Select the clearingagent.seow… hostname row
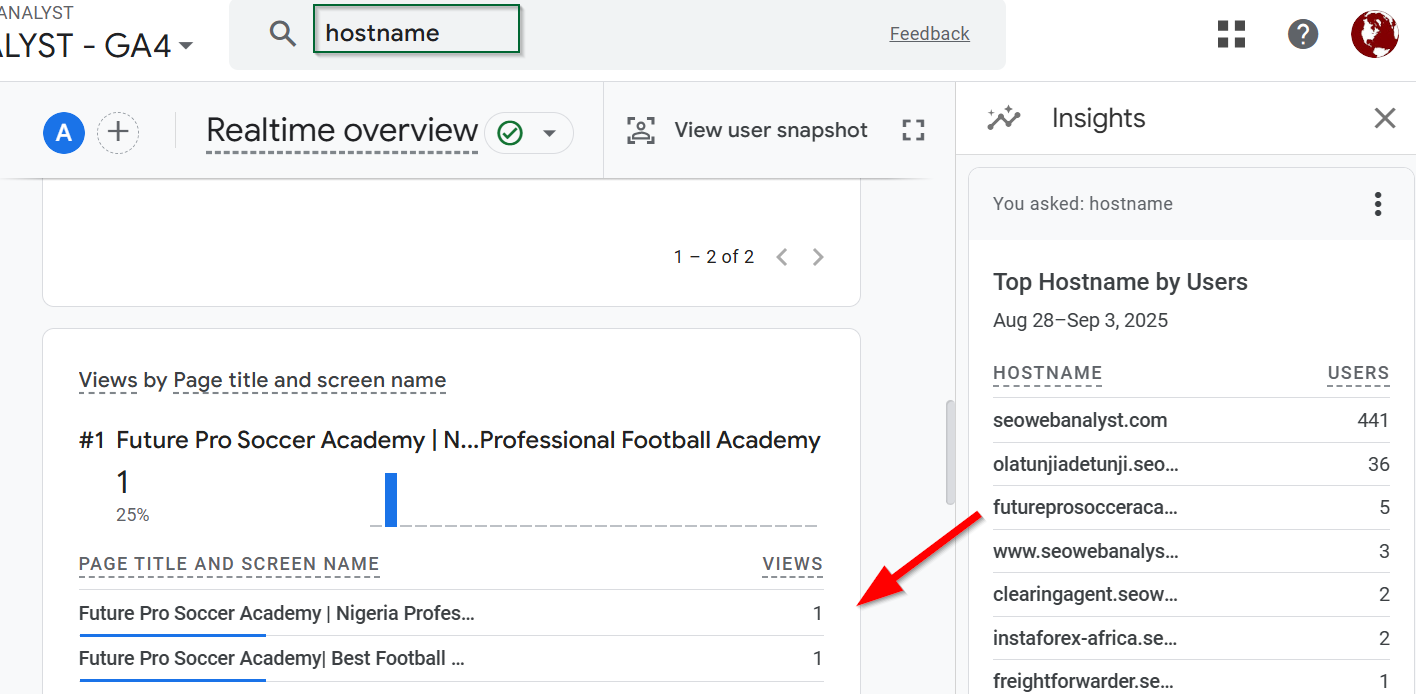 click(1191, 594)
